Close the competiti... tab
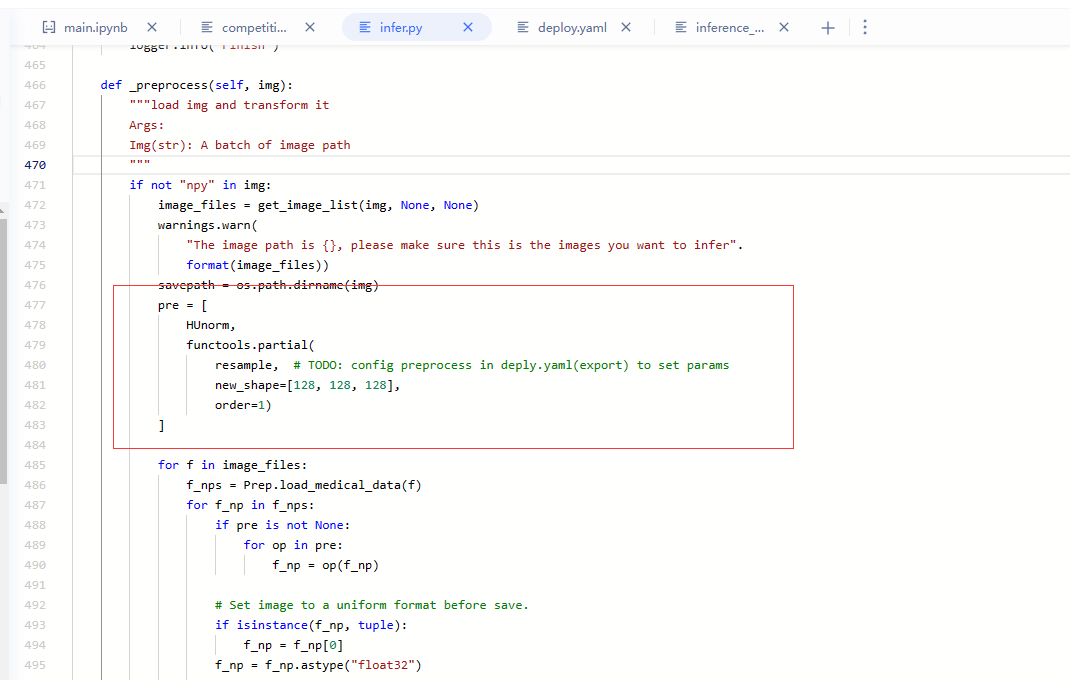The width and height of the screenshot is (1070, 680). 310,27
